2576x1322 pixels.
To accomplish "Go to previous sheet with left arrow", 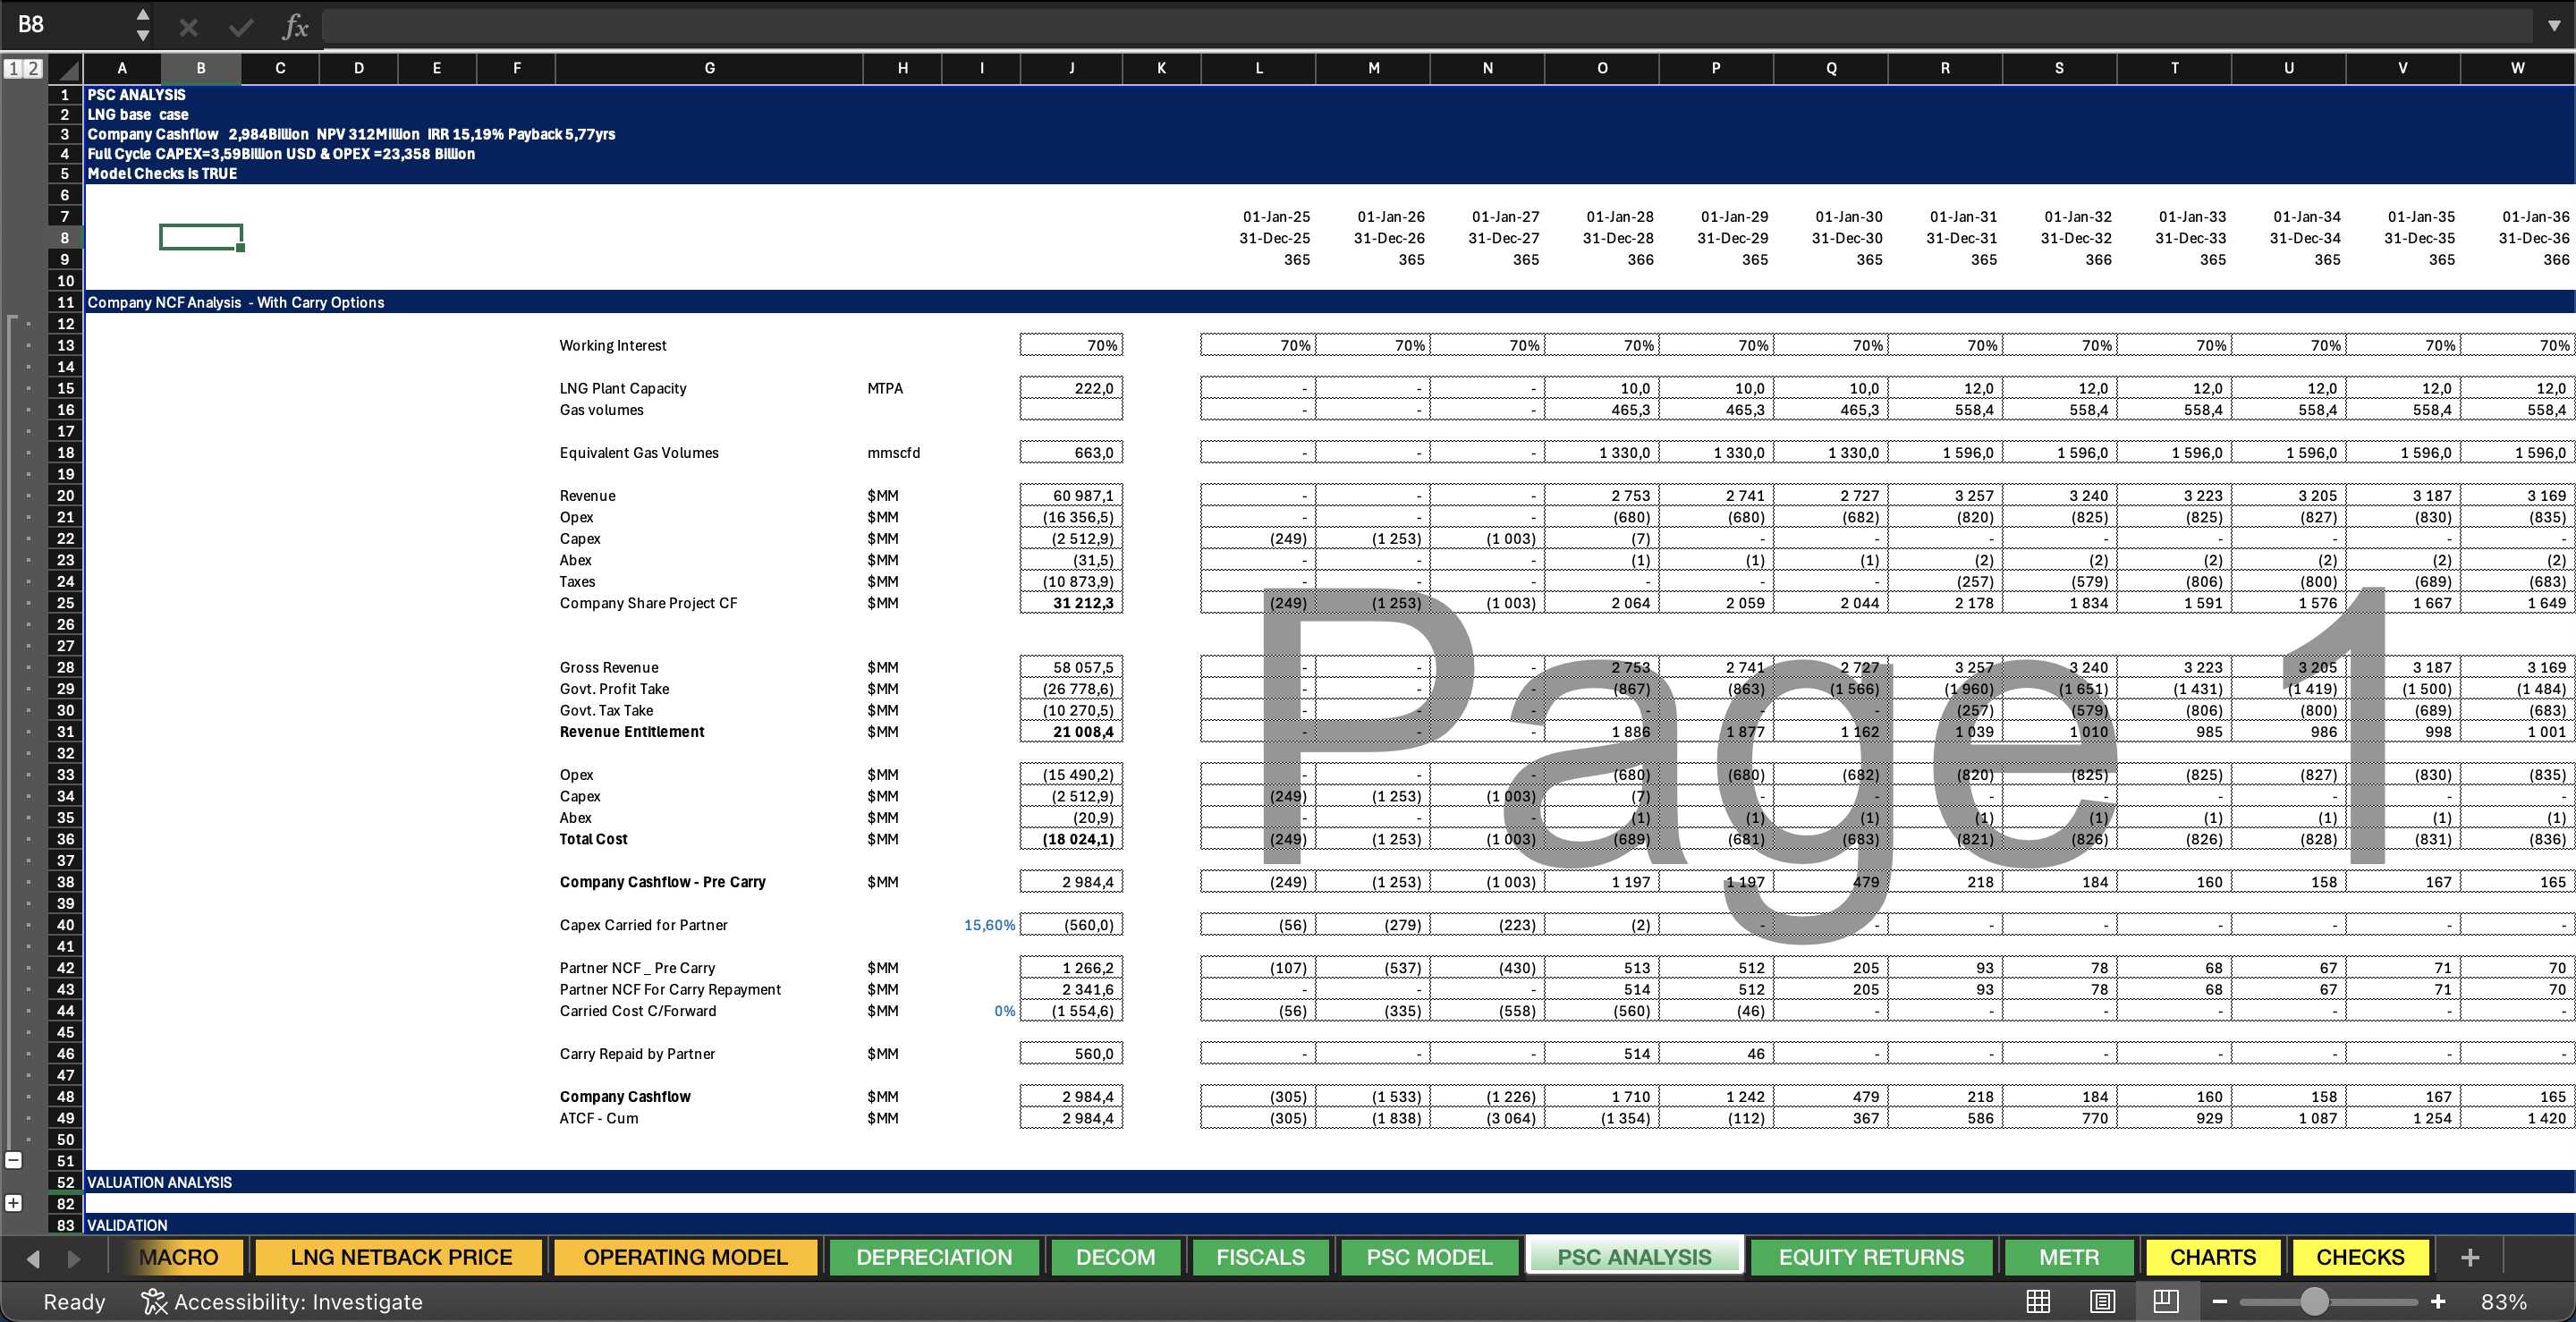I will pyautogui.click(x=33, y=1258).
